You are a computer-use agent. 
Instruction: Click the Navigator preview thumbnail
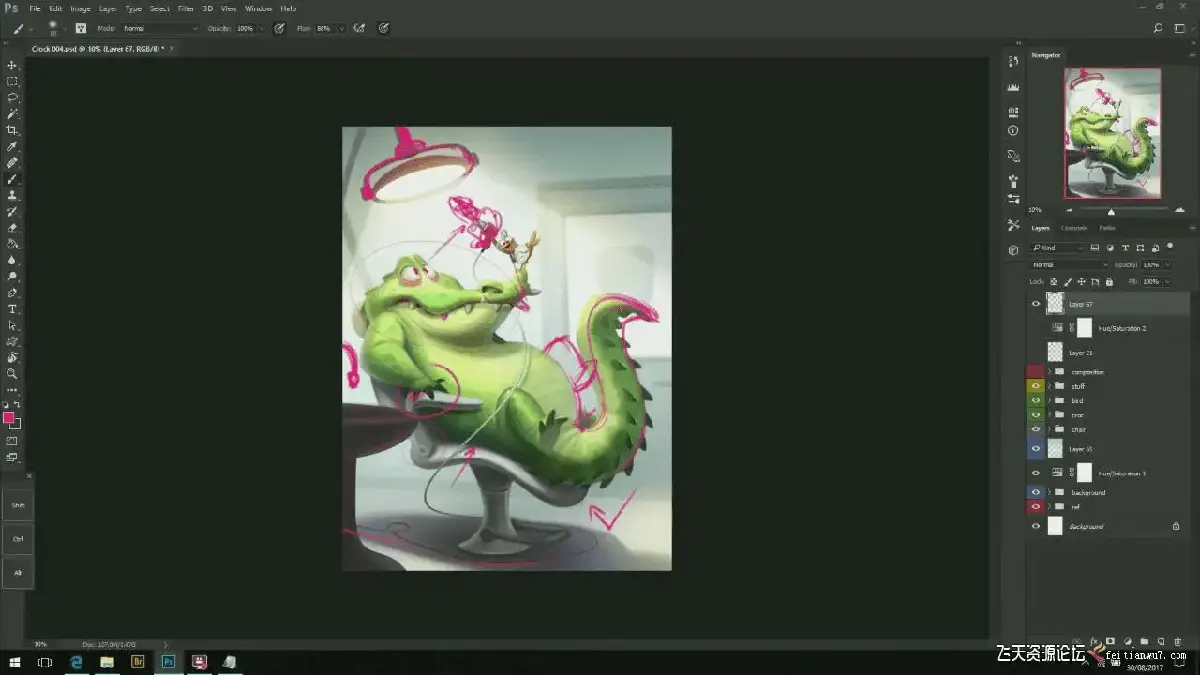[x=1112, y=133]
